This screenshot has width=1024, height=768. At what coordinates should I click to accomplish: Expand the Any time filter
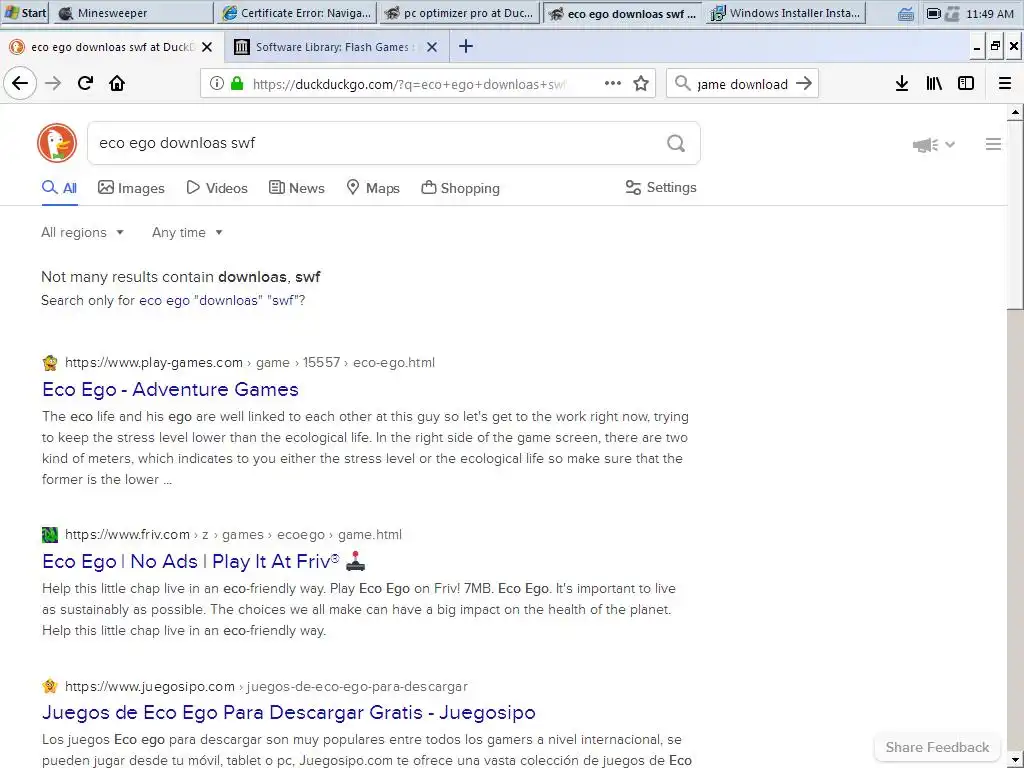point(187,232)
